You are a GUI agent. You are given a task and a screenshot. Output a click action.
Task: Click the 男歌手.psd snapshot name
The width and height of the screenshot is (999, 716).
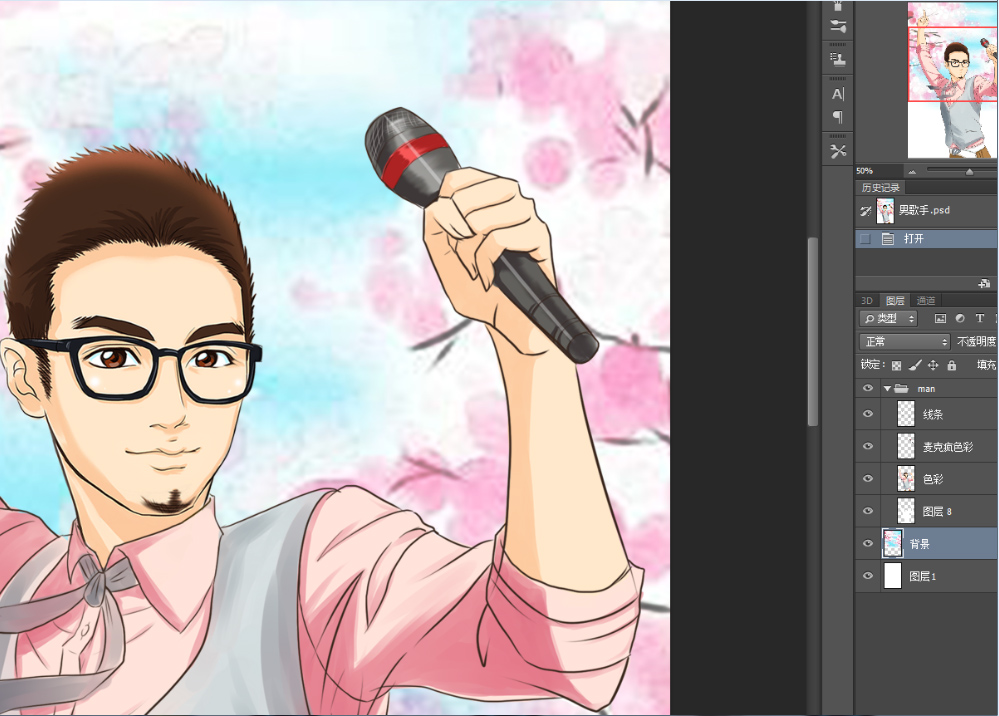coord(924,210)
